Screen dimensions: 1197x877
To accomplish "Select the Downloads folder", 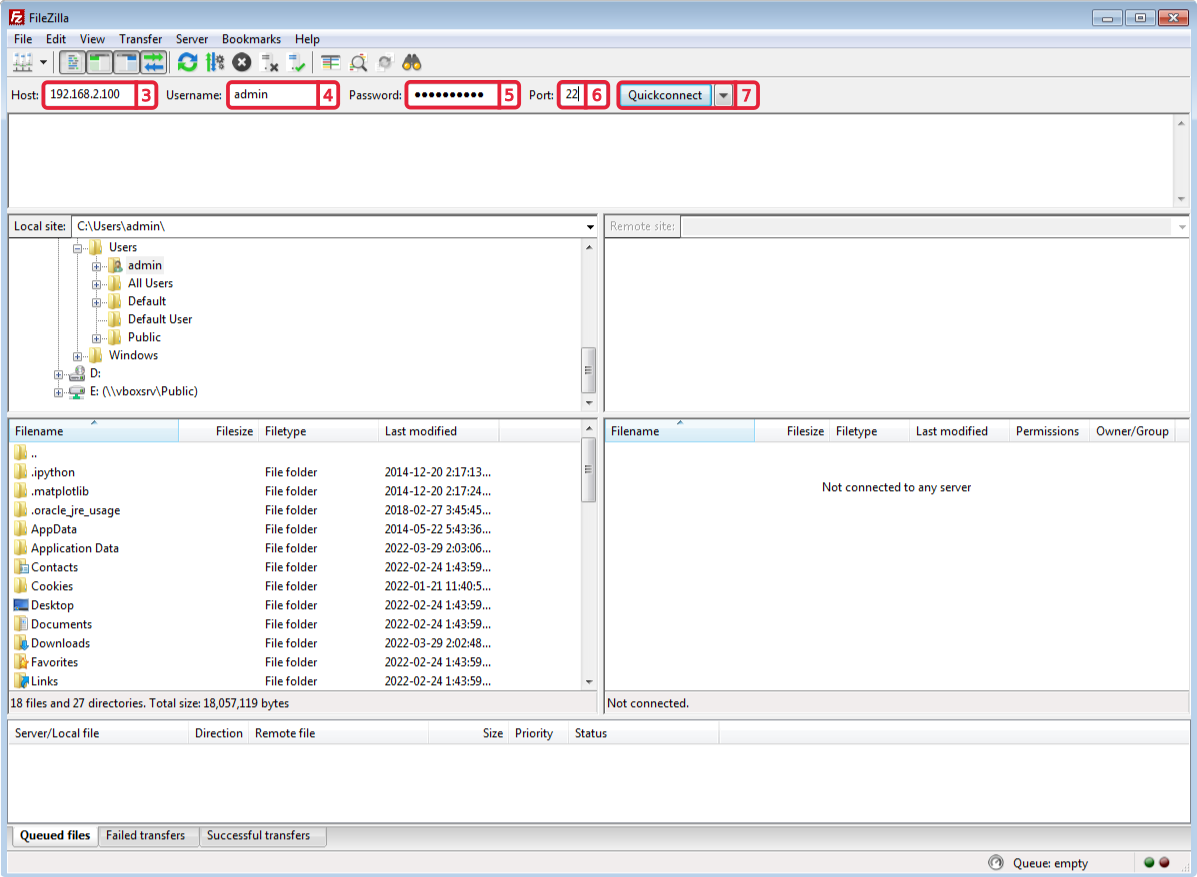I will click(60, 643).
